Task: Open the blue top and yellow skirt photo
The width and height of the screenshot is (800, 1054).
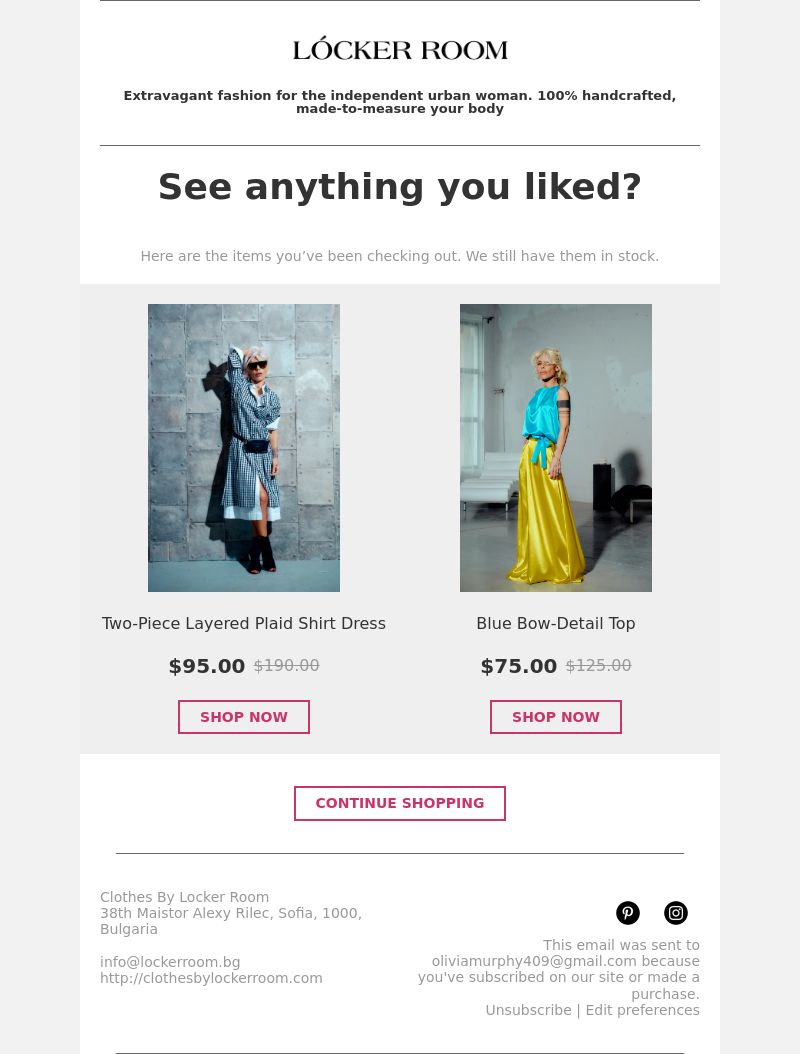Action: [x=556, y=448]
